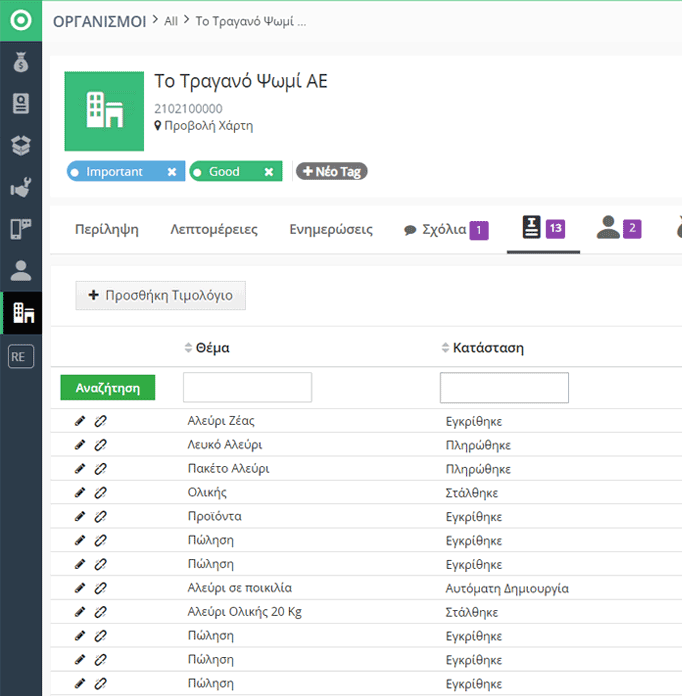This screenshot has width=682, height=696.
Task: Click Προσθήκη Τιμολόγιο button
Action: [160, 295]
